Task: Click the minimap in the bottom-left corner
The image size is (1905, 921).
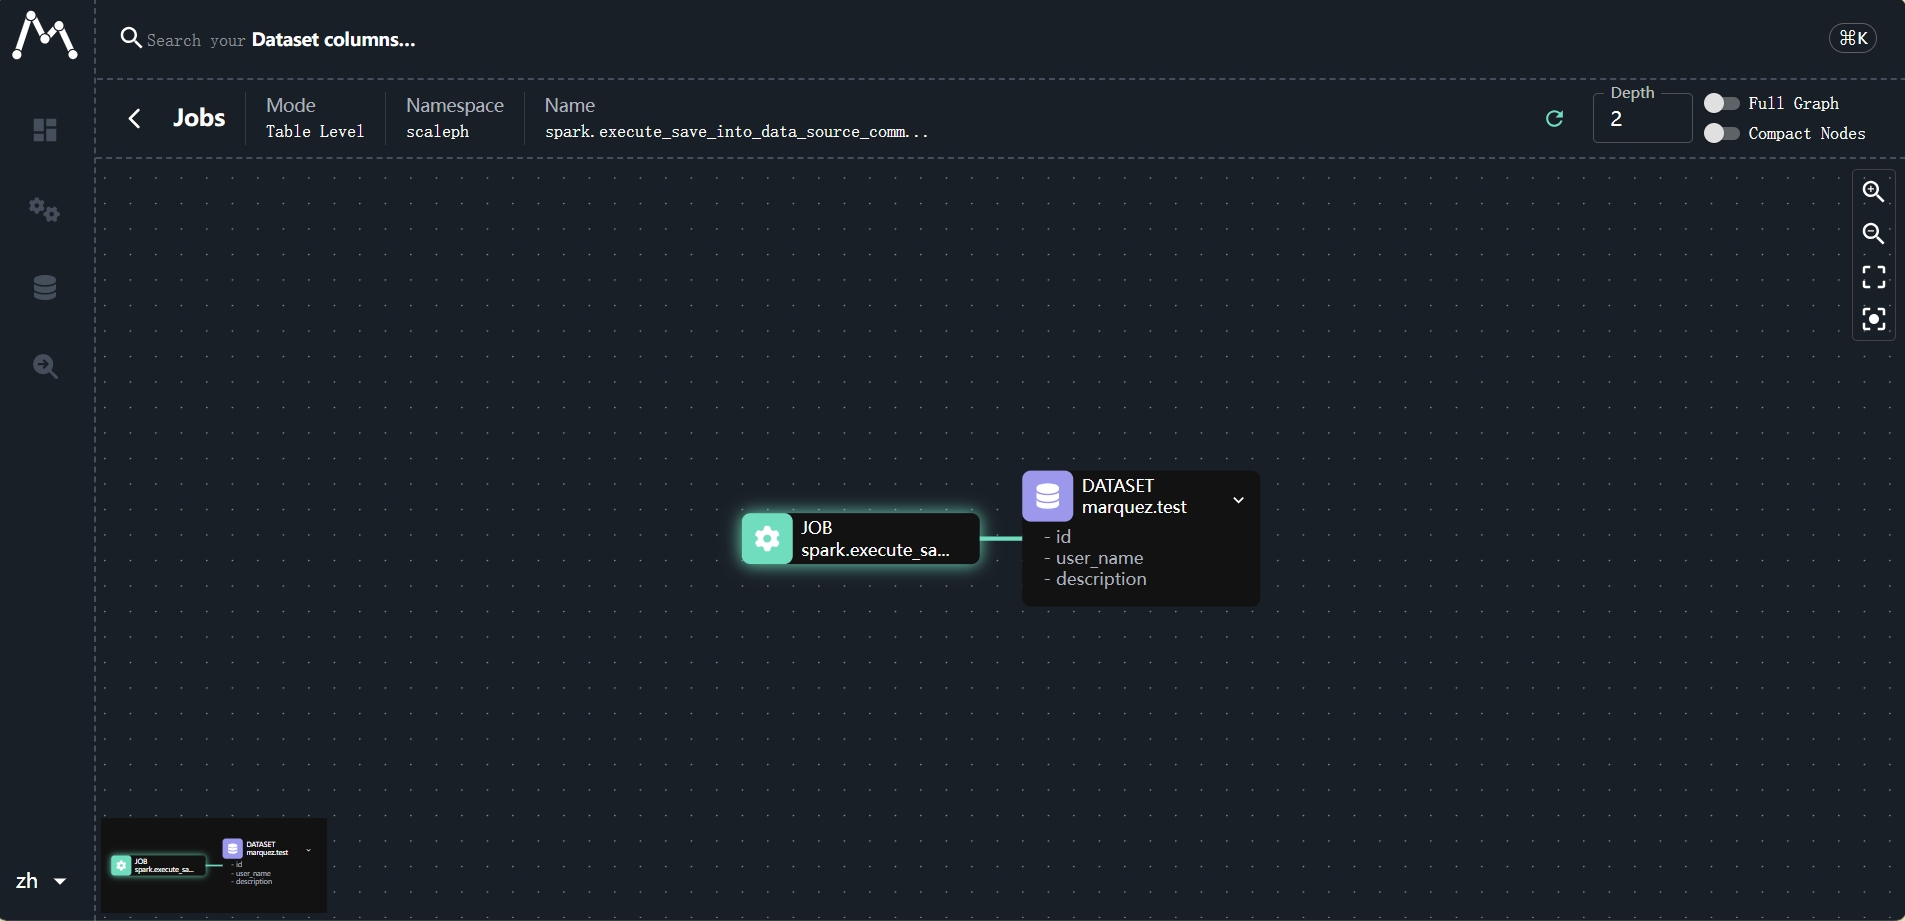Action: pyautogui.click(x=214, y=865)
